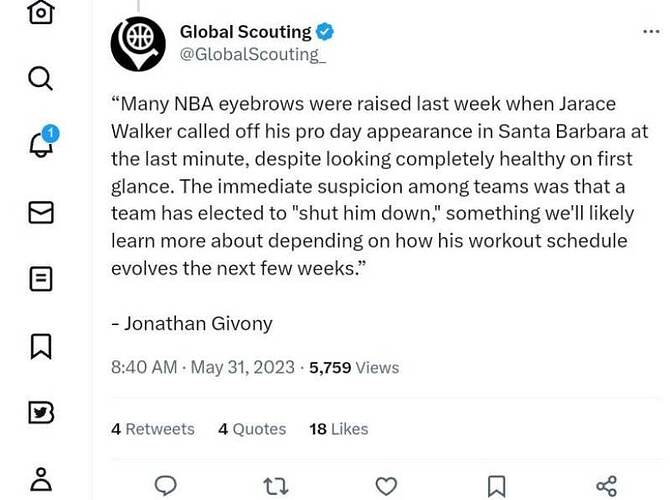Like the tweet with heart icon
The height and width of the screenshot is (500, 670).
[x=386, y=486]
